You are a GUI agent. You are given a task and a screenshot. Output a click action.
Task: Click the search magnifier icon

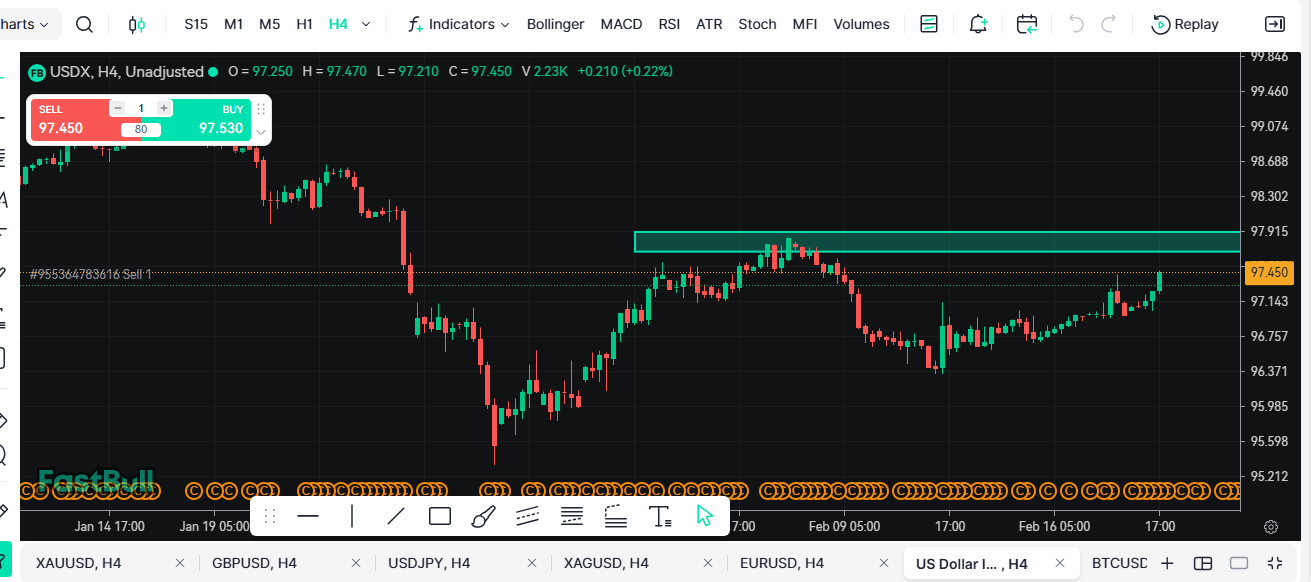coord(85,24)
